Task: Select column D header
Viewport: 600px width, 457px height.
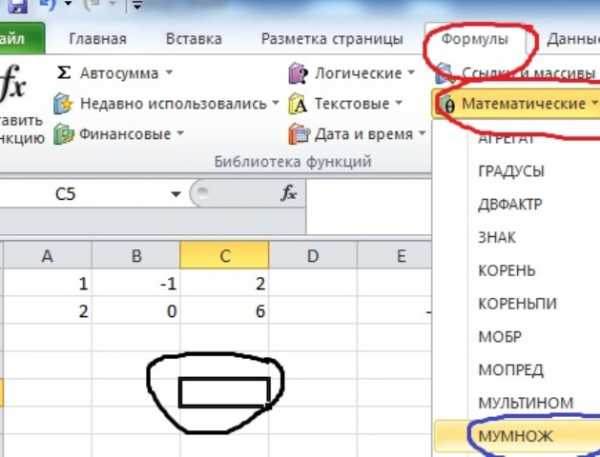Action: pyautogui.click(x=313, y=256)
